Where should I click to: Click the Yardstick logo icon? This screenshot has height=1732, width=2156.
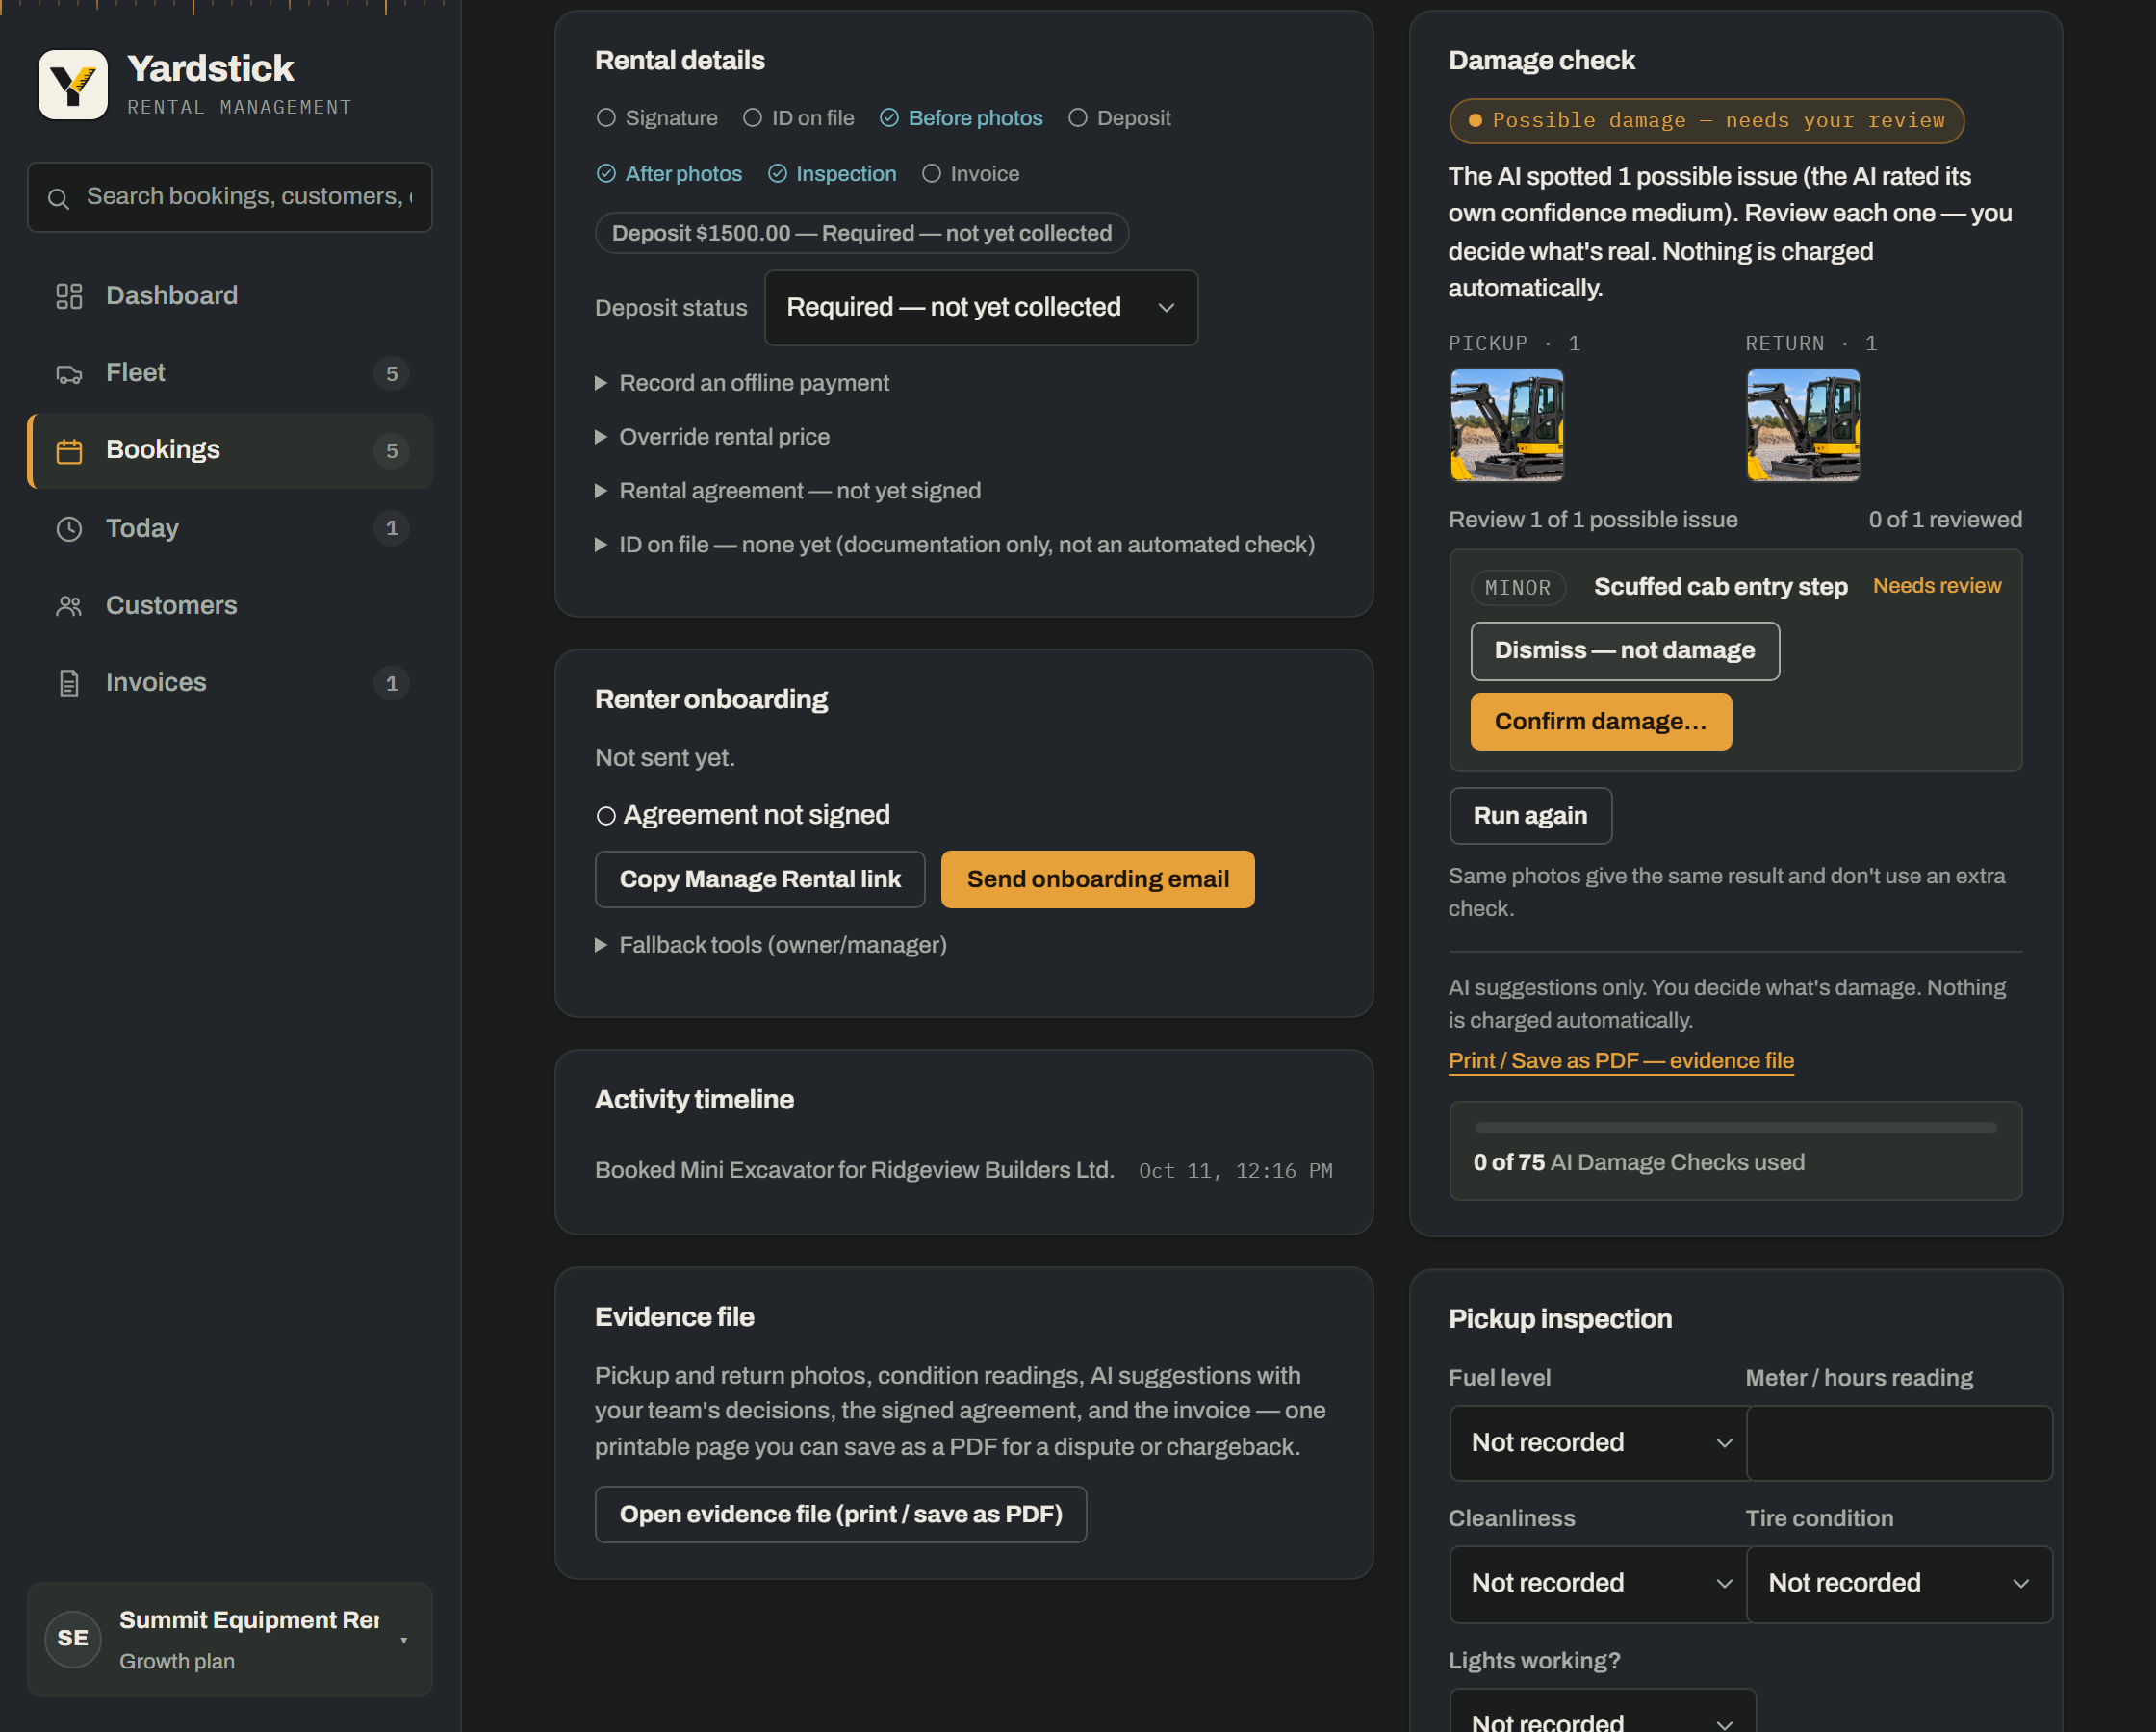(73, 85)
